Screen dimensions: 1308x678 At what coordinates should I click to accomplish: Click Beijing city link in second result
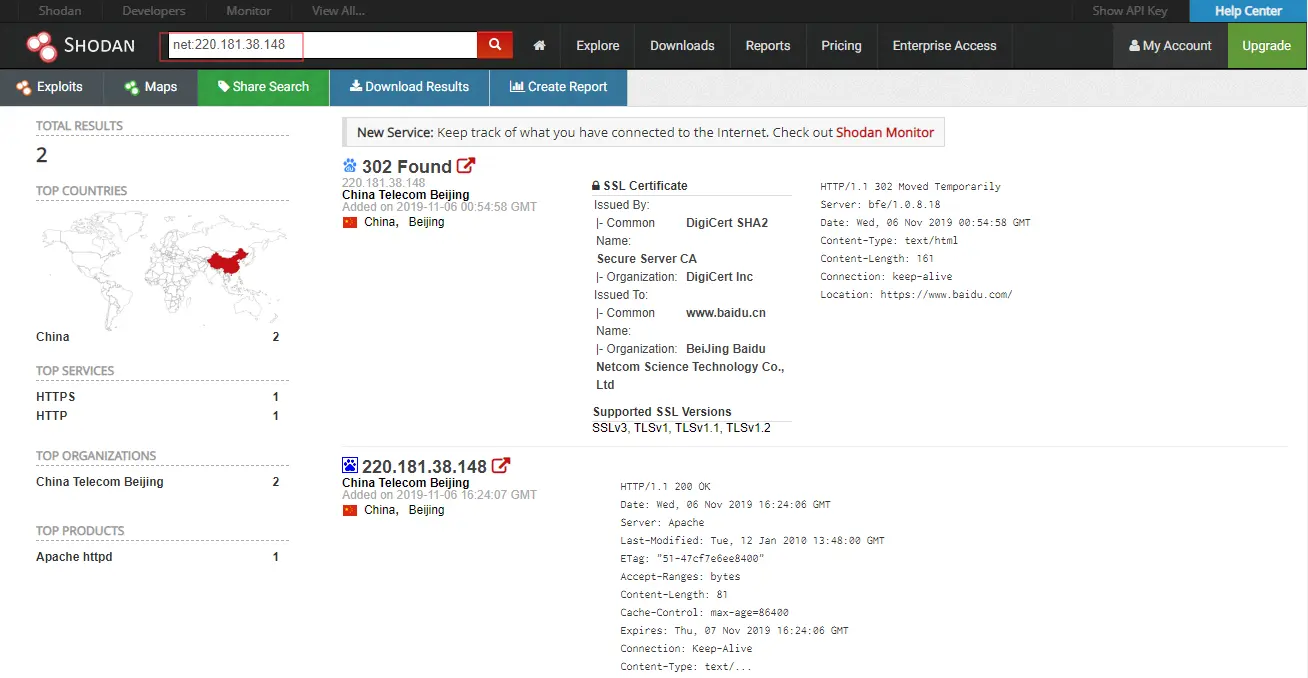pos(426,510)
